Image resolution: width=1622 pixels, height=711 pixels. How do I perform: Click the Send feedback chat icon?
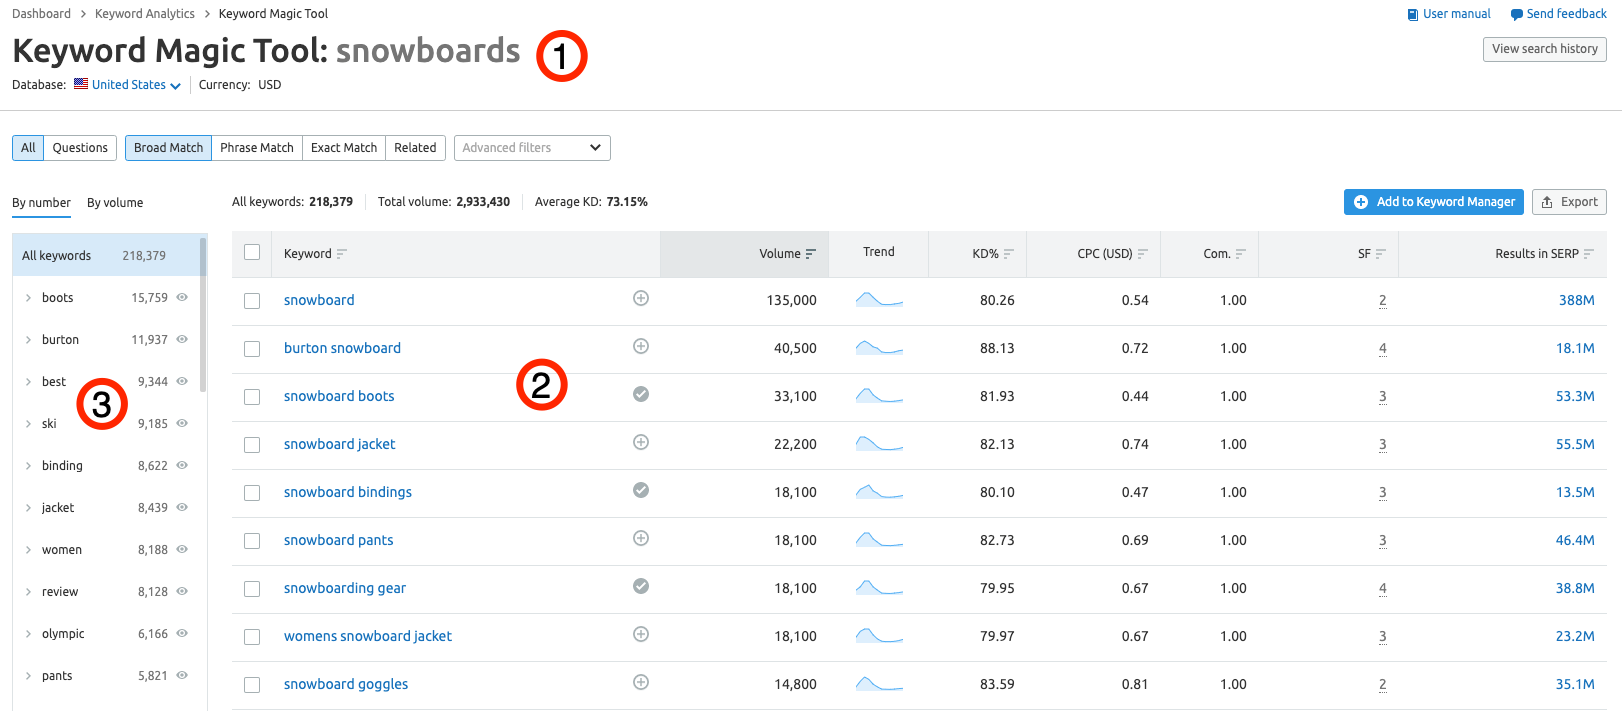tap(1517, 15)
